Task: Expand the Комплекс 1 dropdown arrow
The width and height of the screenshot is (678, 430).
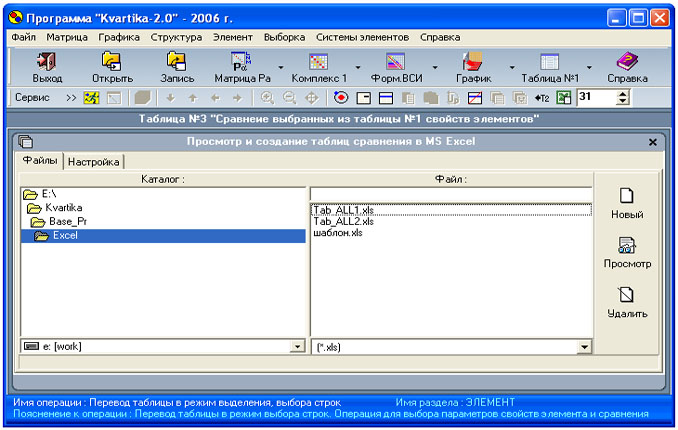Action: coord(358,67)
